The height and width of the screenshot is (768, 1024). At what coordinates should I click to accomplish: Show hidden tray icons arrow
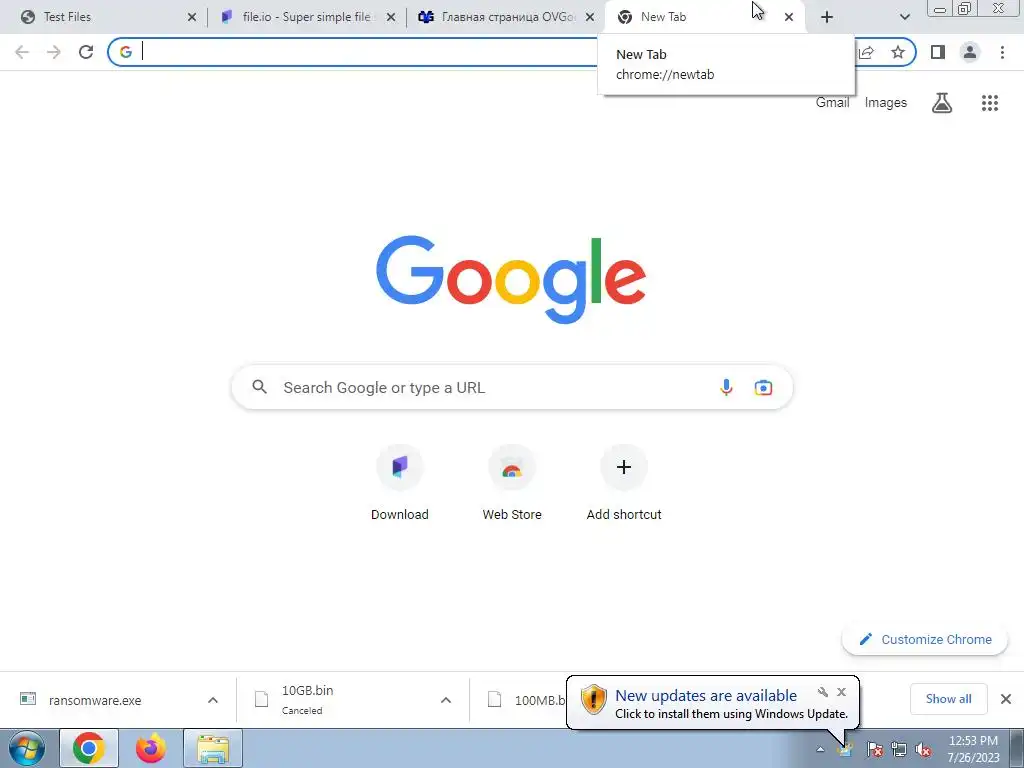tap(820, 750)
